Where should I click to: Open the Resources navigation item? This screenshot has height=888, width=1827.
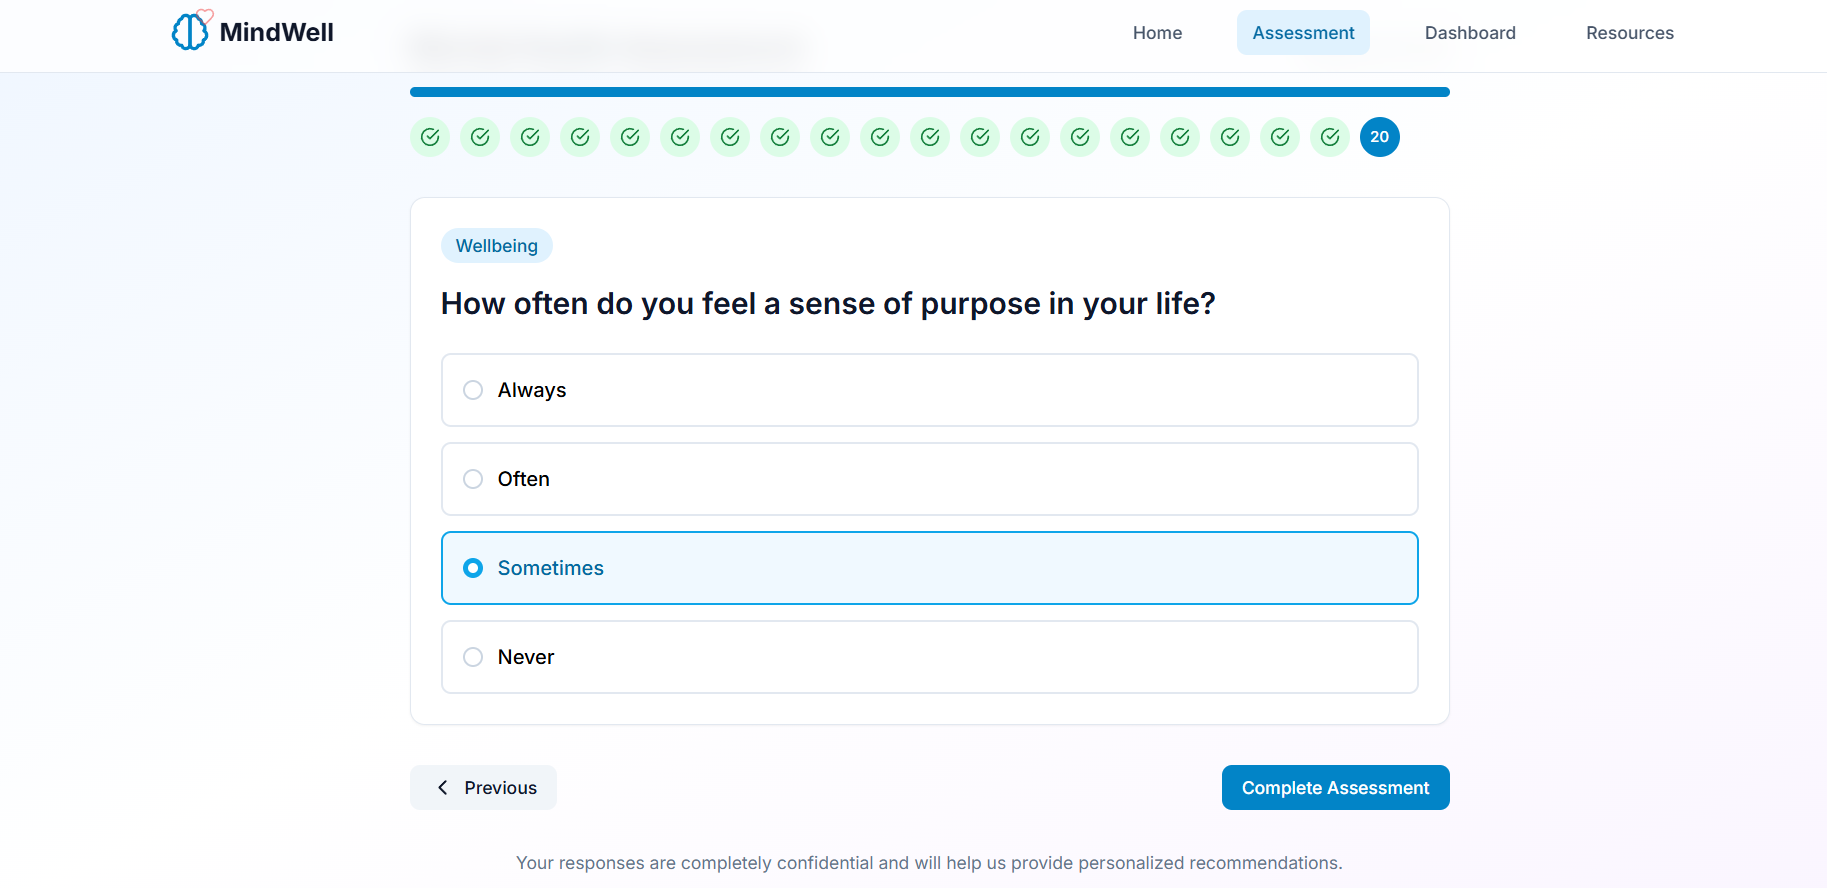click(1629, 33)
